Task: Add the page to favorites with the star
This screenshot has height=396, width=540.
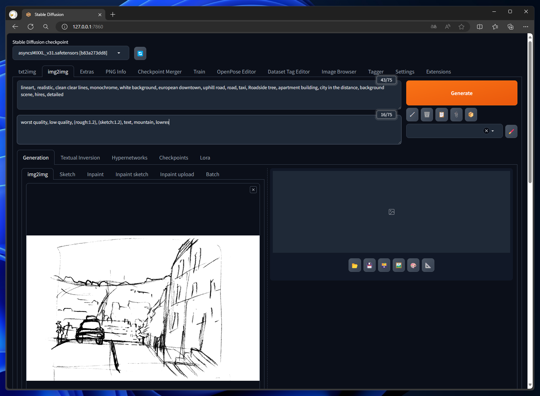Action: pyautogui.click(x=461, y=27)
